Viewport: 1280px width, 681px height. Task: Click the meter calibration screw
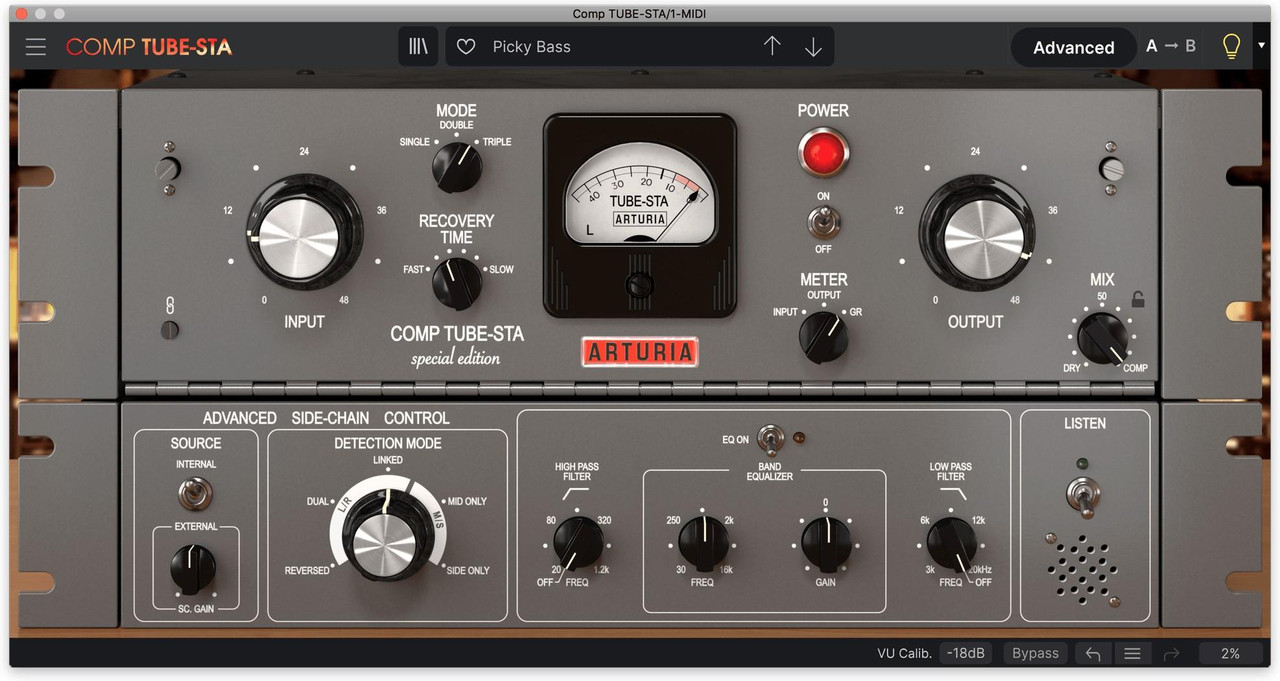(640, 286)
